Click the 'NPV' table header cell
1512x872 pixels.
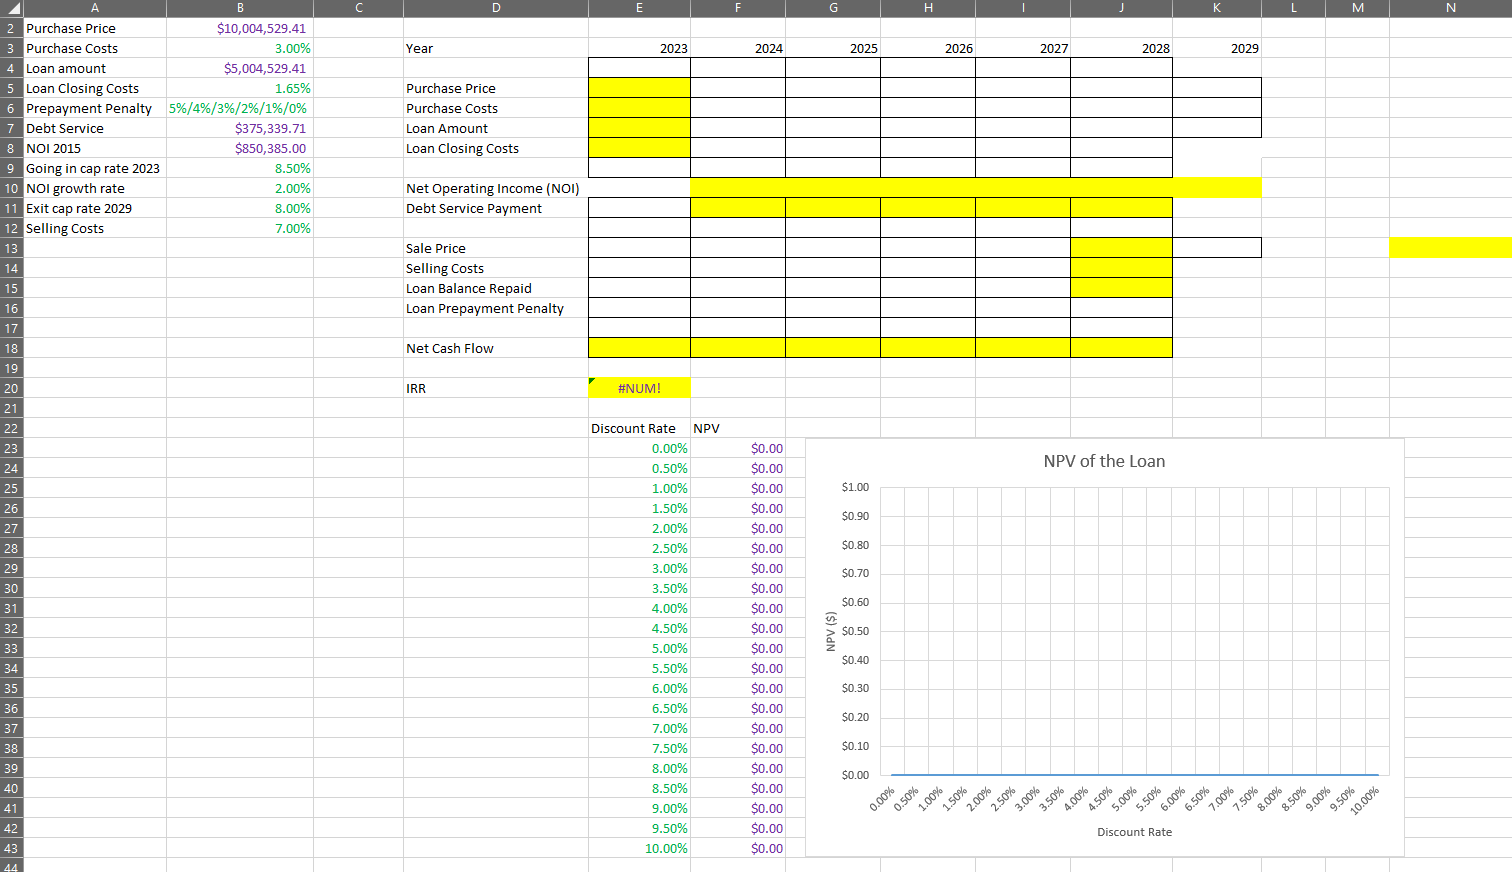[738, 428]
